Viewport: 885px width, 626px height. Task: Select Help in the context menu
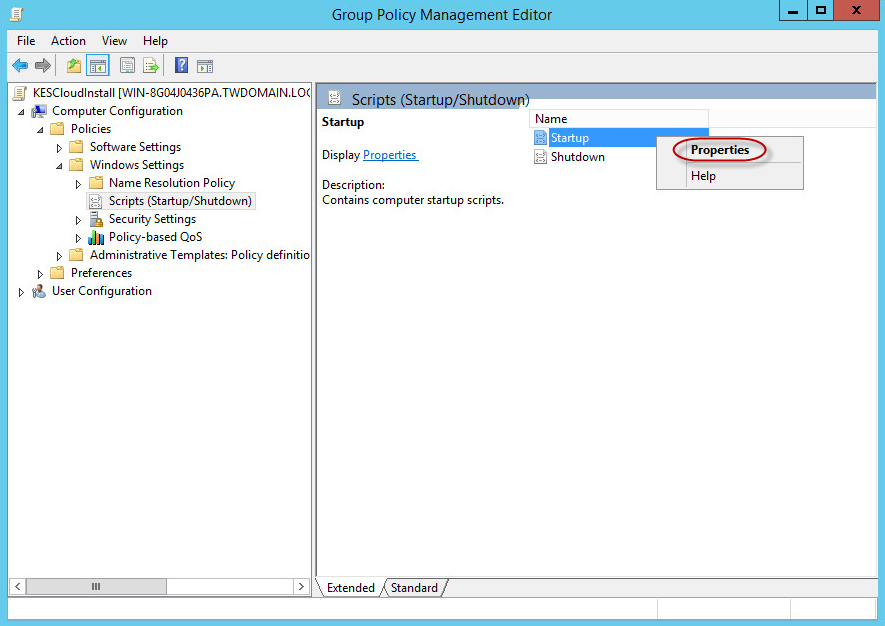pos(703,175)
